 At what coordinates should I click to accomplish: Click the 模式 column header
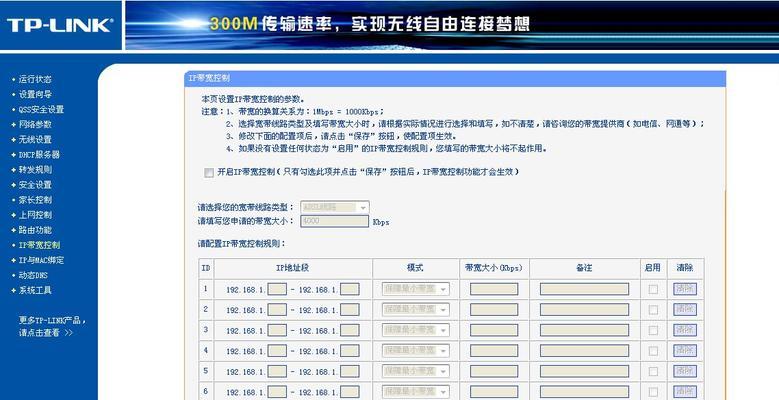(x=415, y=268)
